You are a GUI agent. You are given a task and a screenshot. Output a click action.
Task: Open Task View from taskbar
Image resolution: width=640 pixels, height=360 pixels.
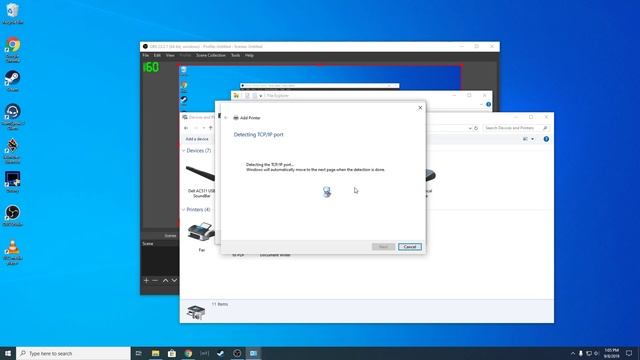pos(139,353)
